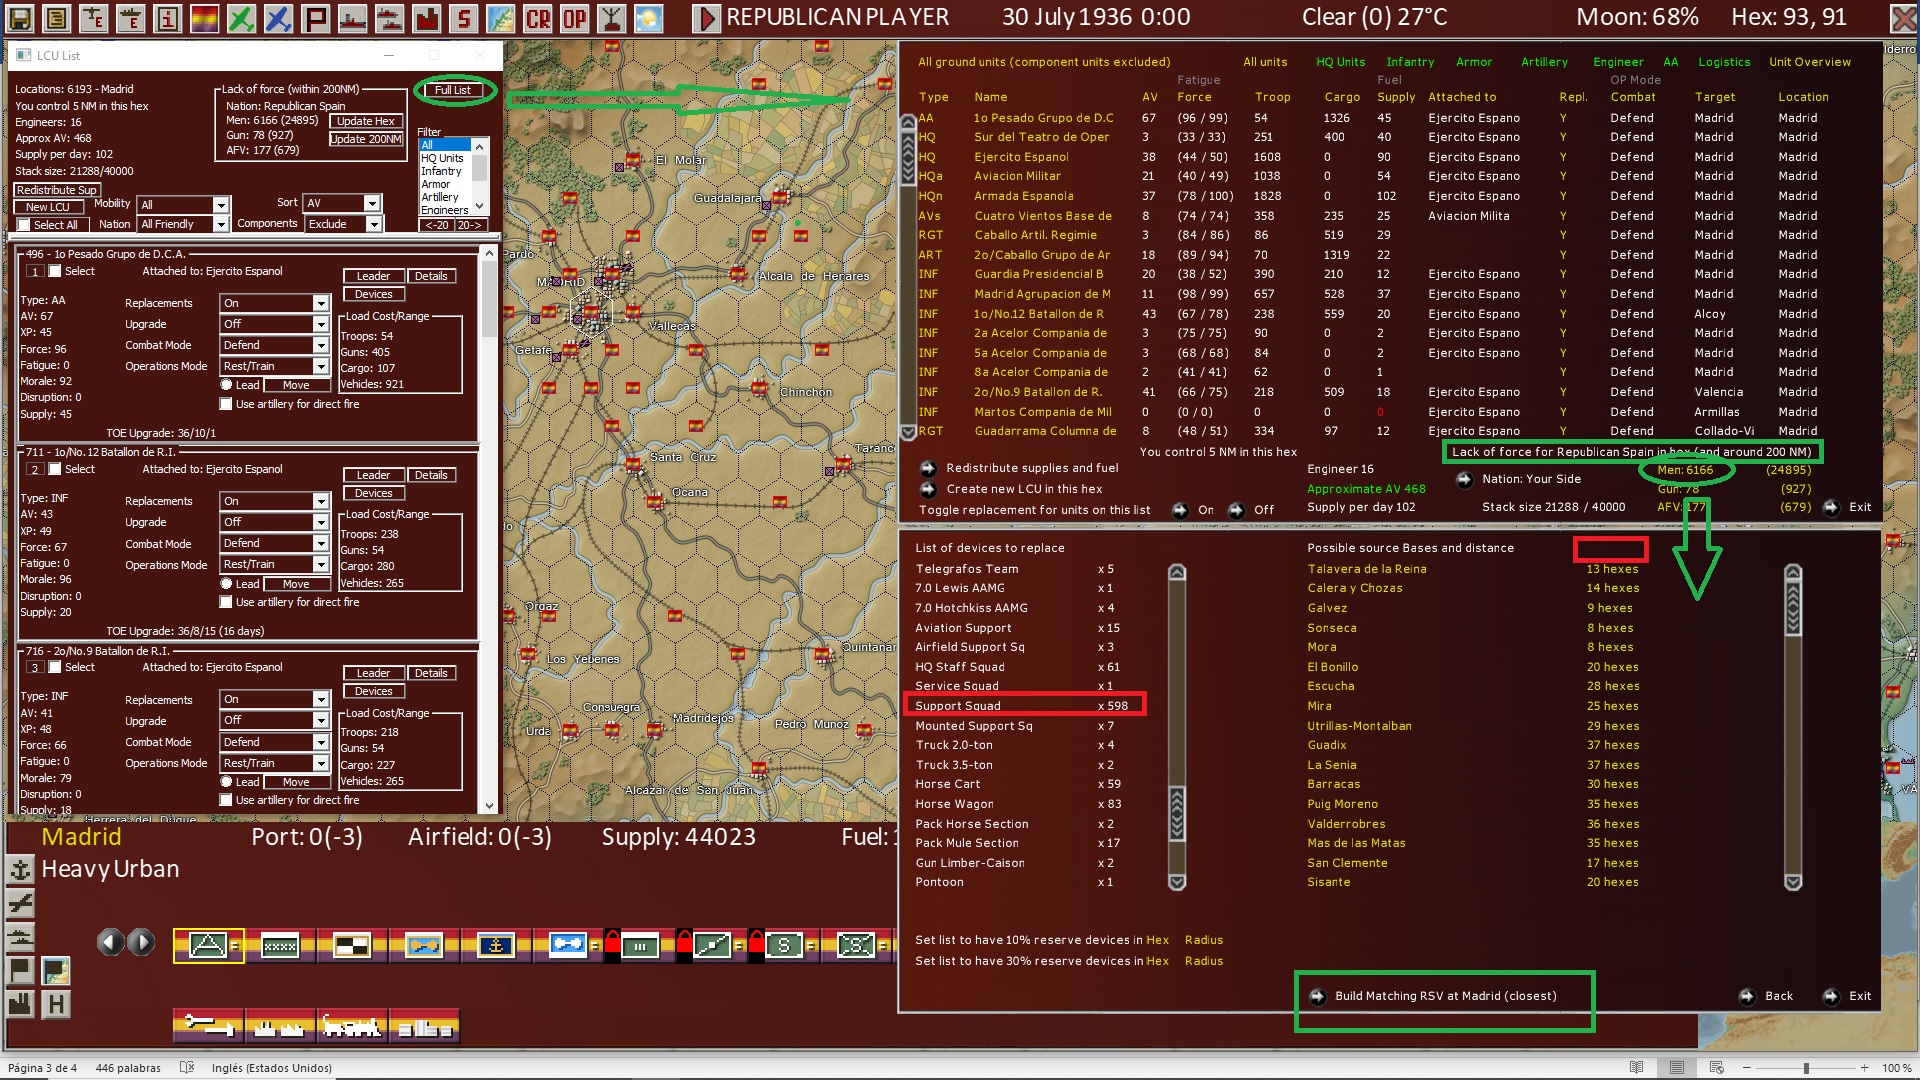Viewport: 1920px width, 1080px height.
Task: Open the Sort AV dropdown
Action: (341, 202)
